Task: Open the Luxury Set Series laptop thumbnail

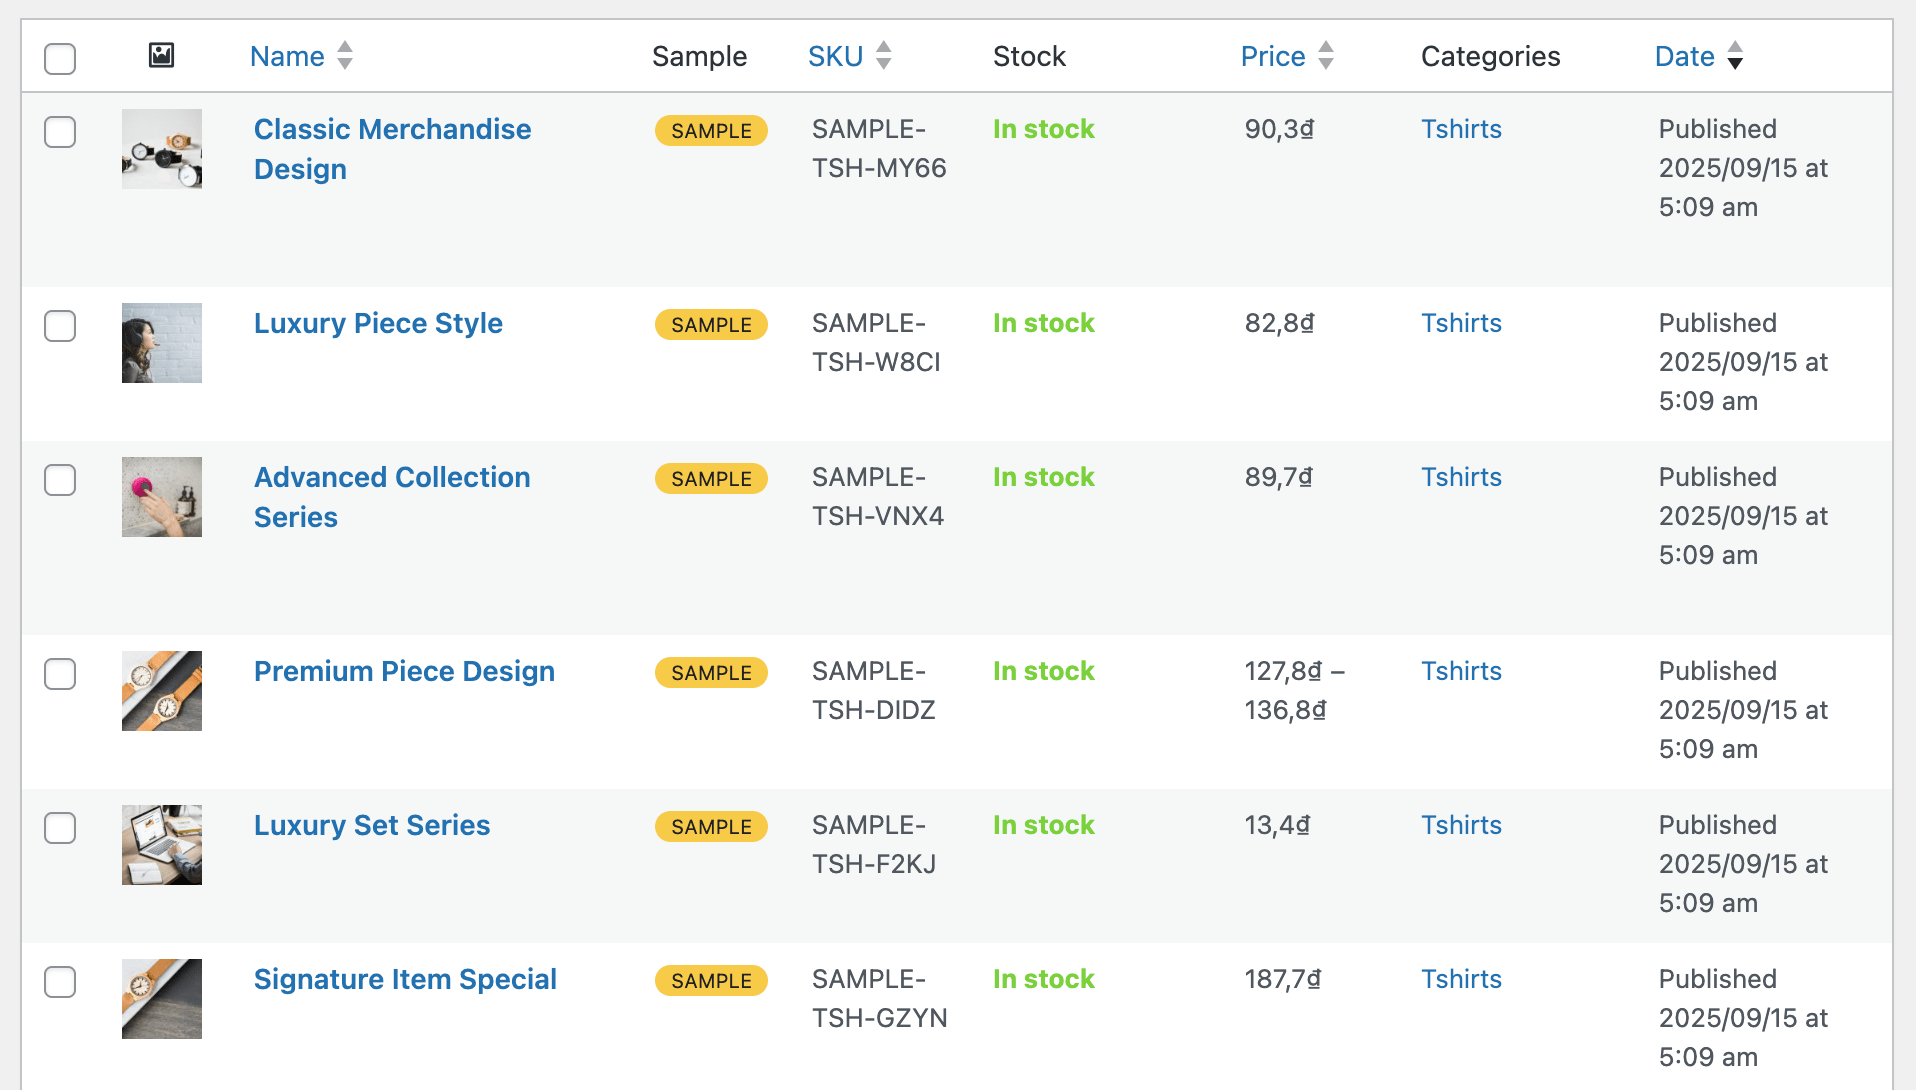Action: click(162, 845)
